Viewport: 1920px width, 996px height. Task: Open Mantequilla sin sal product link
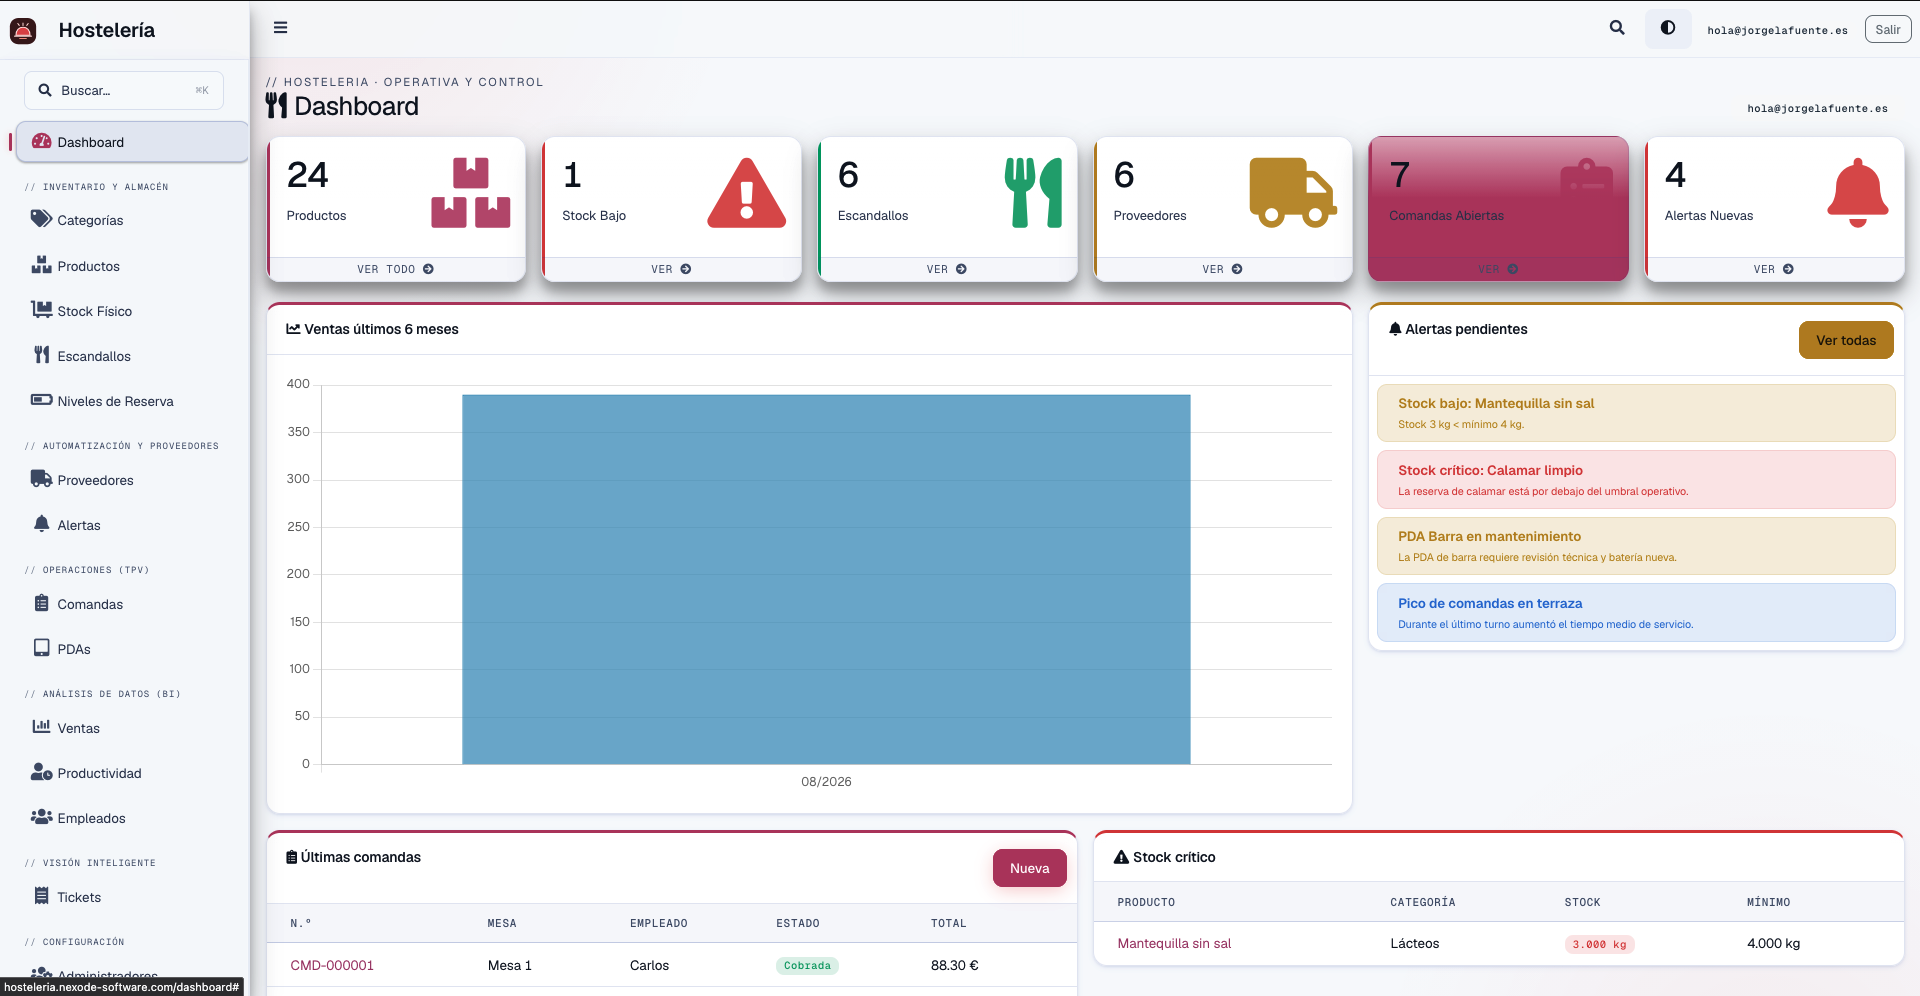pyautogui.click(x=1174, y=943)
